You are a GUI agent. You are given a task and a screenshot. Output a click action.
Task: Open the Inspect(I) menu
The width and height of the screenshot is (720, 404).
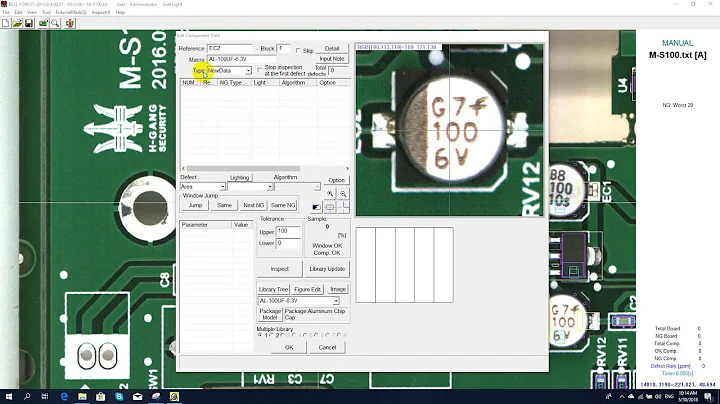pyautogui.click(x=101, y=12)
